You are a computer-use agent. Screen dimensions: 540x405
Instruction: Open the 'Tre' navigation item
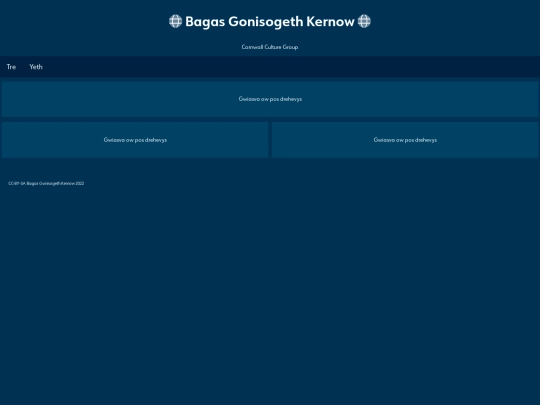[11, 67]
